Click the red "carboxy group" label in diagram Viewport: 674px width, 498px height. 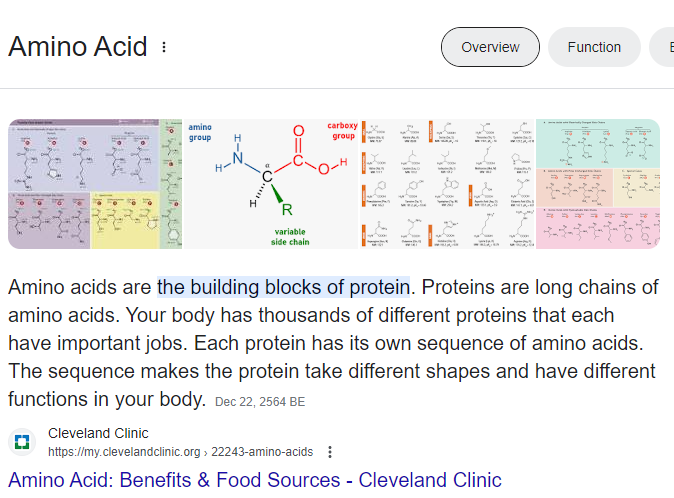pyautogui.click(x=342, y=131)
